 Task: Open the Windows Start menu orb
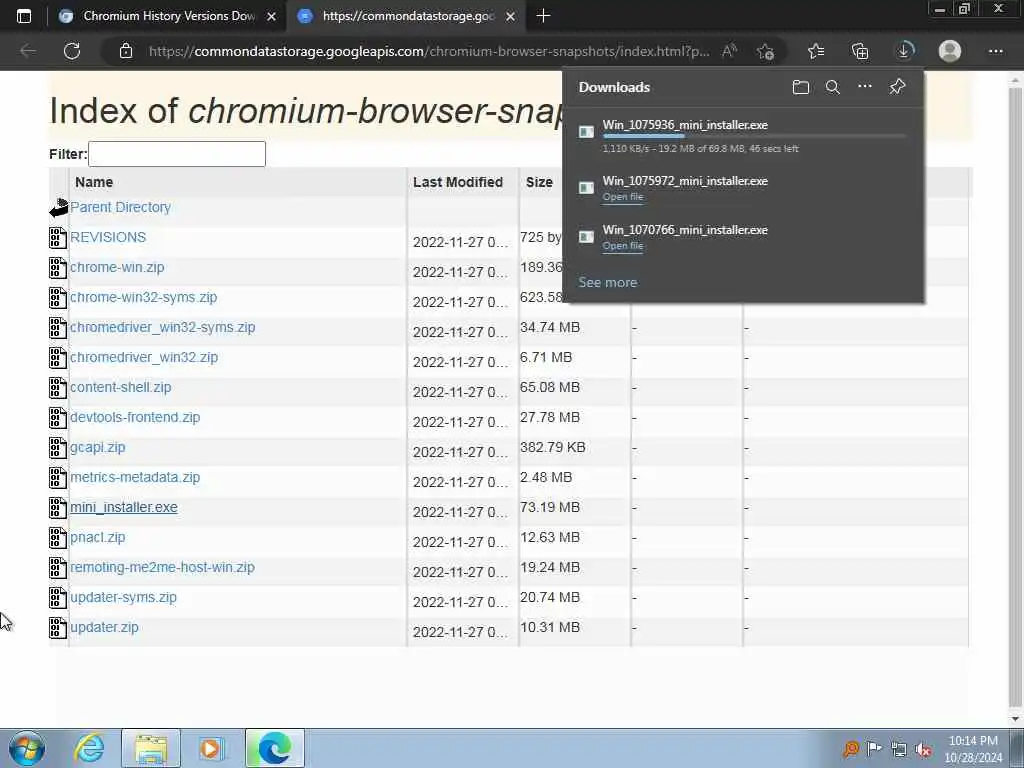tap(27, 748)
